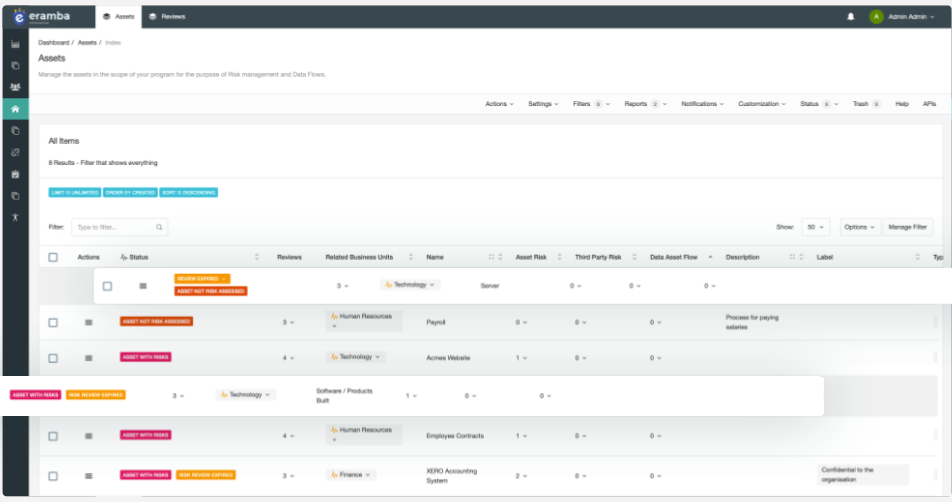
Task: Tick the checkbox for the Payroll row
Action: (53, 322)
